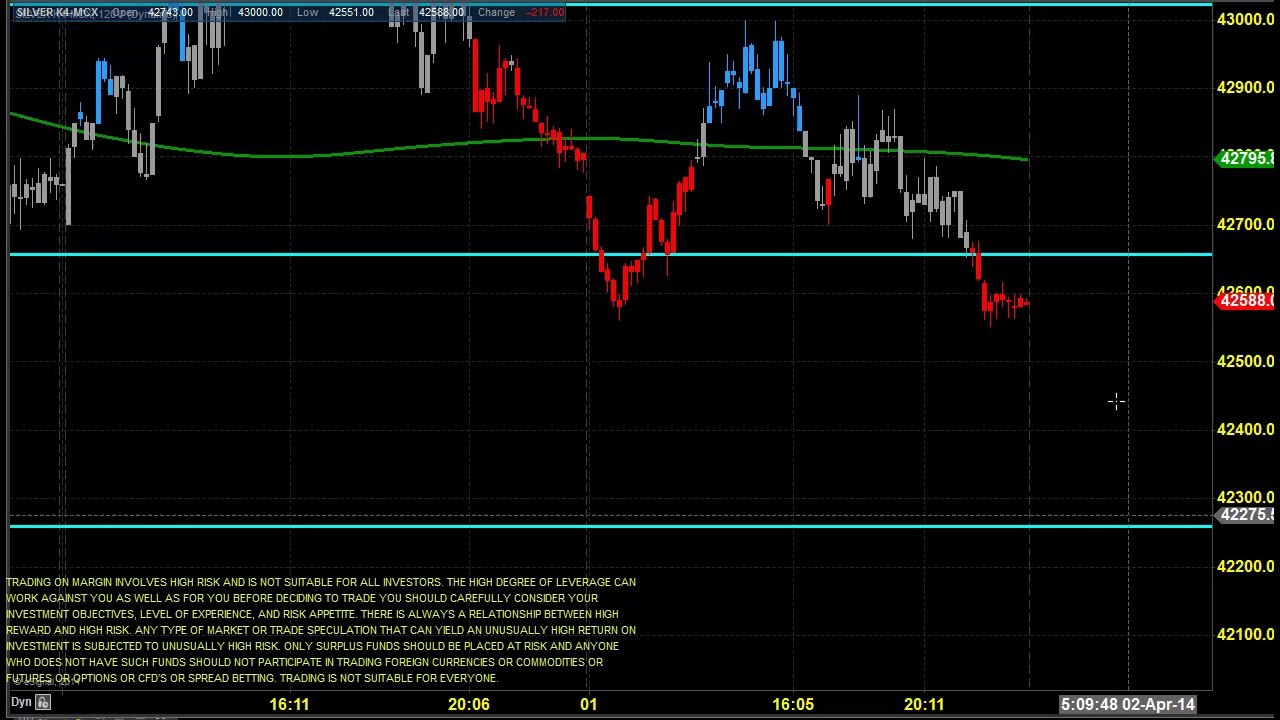Viewport: 1280px width, 720px height.
Task: Select the SILVER K4-MCX symbol label
Action: click(57, 12)
